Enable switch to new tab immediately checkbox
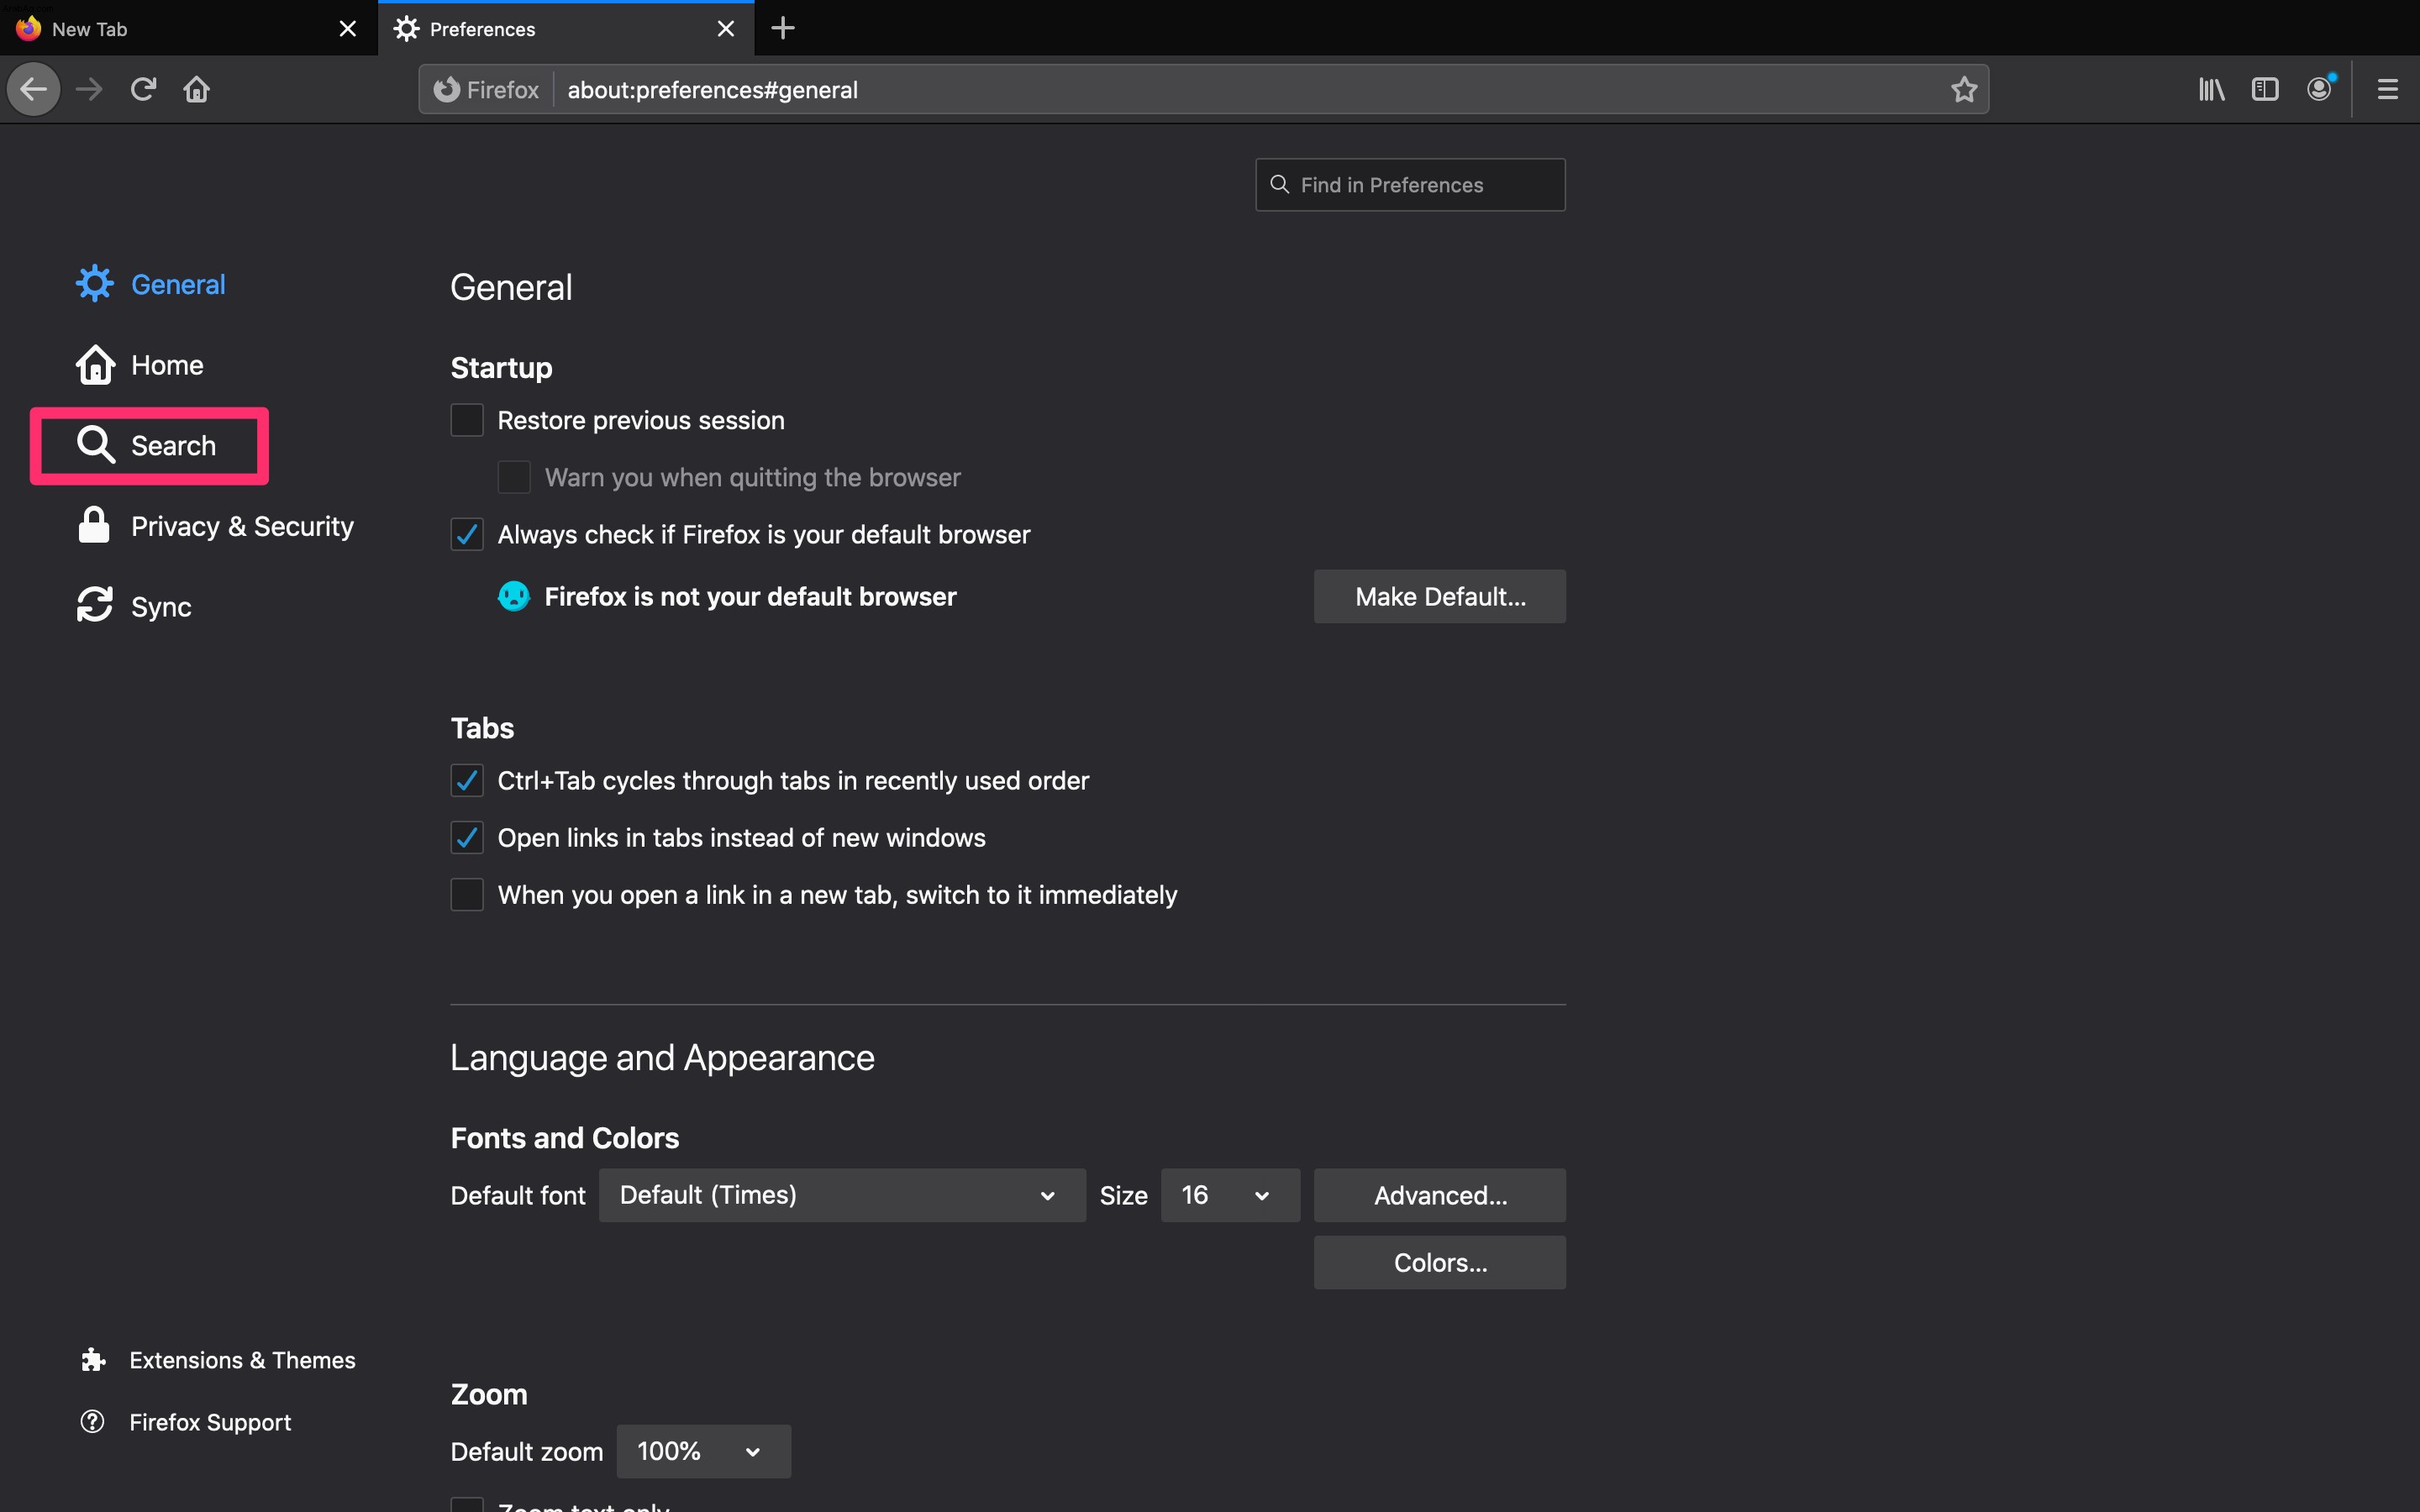Viewport: 2420px width, 1512px height. pos(467,894)
